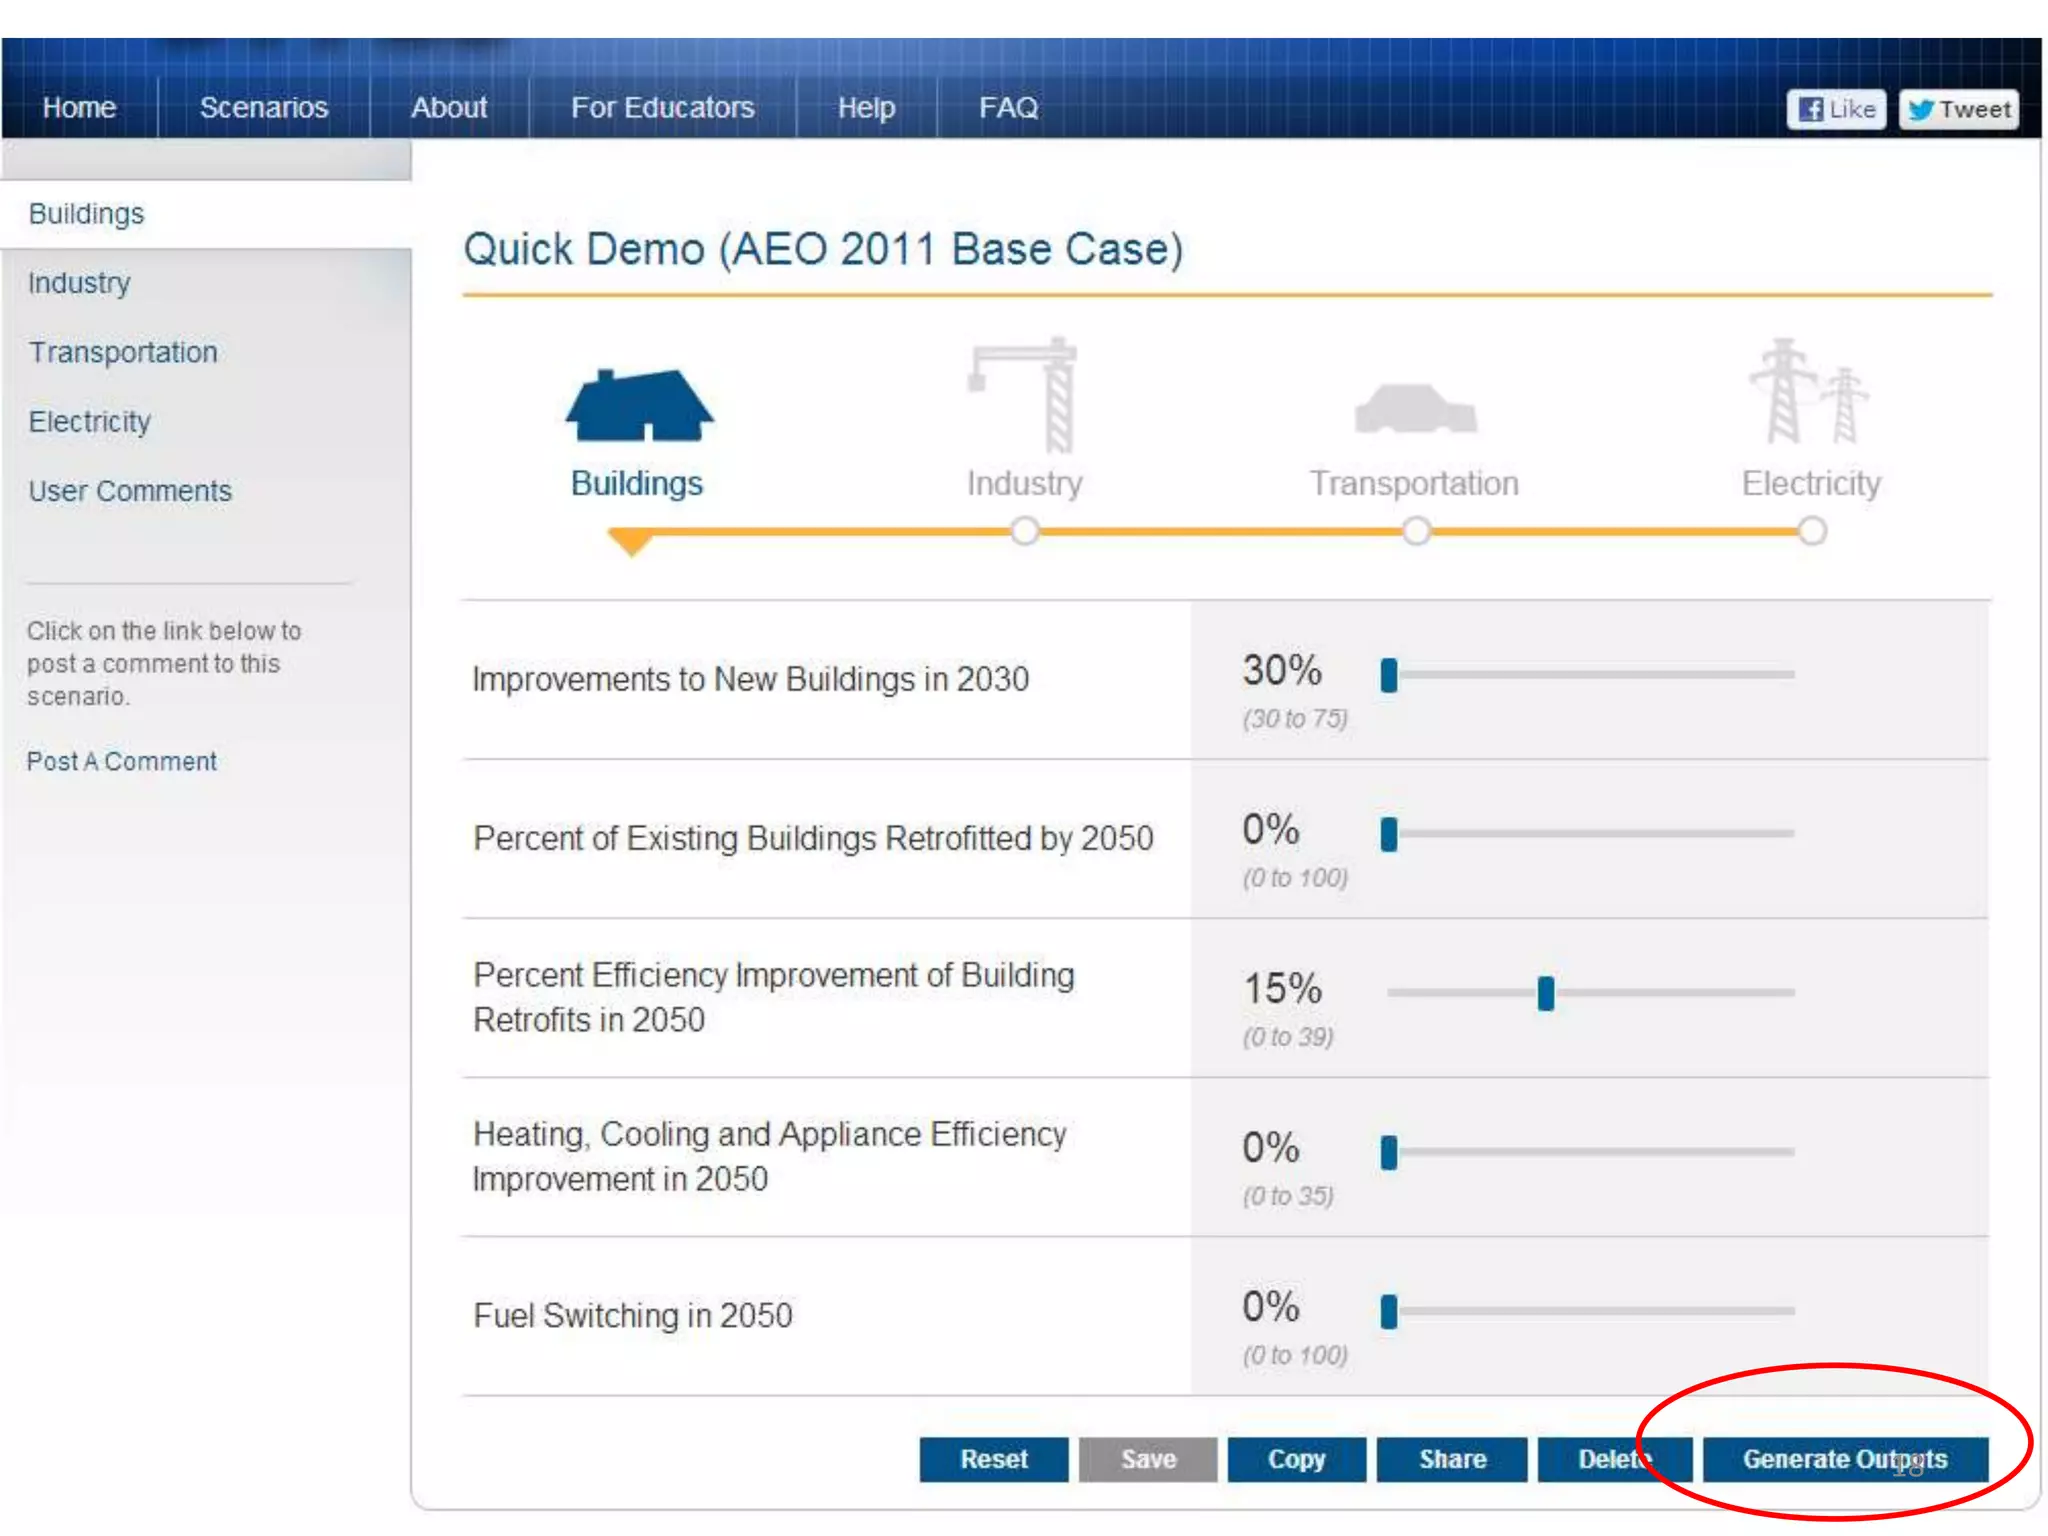Click the Copy scenario button
The image size is (2048, 1536).
[1296, 1459]
